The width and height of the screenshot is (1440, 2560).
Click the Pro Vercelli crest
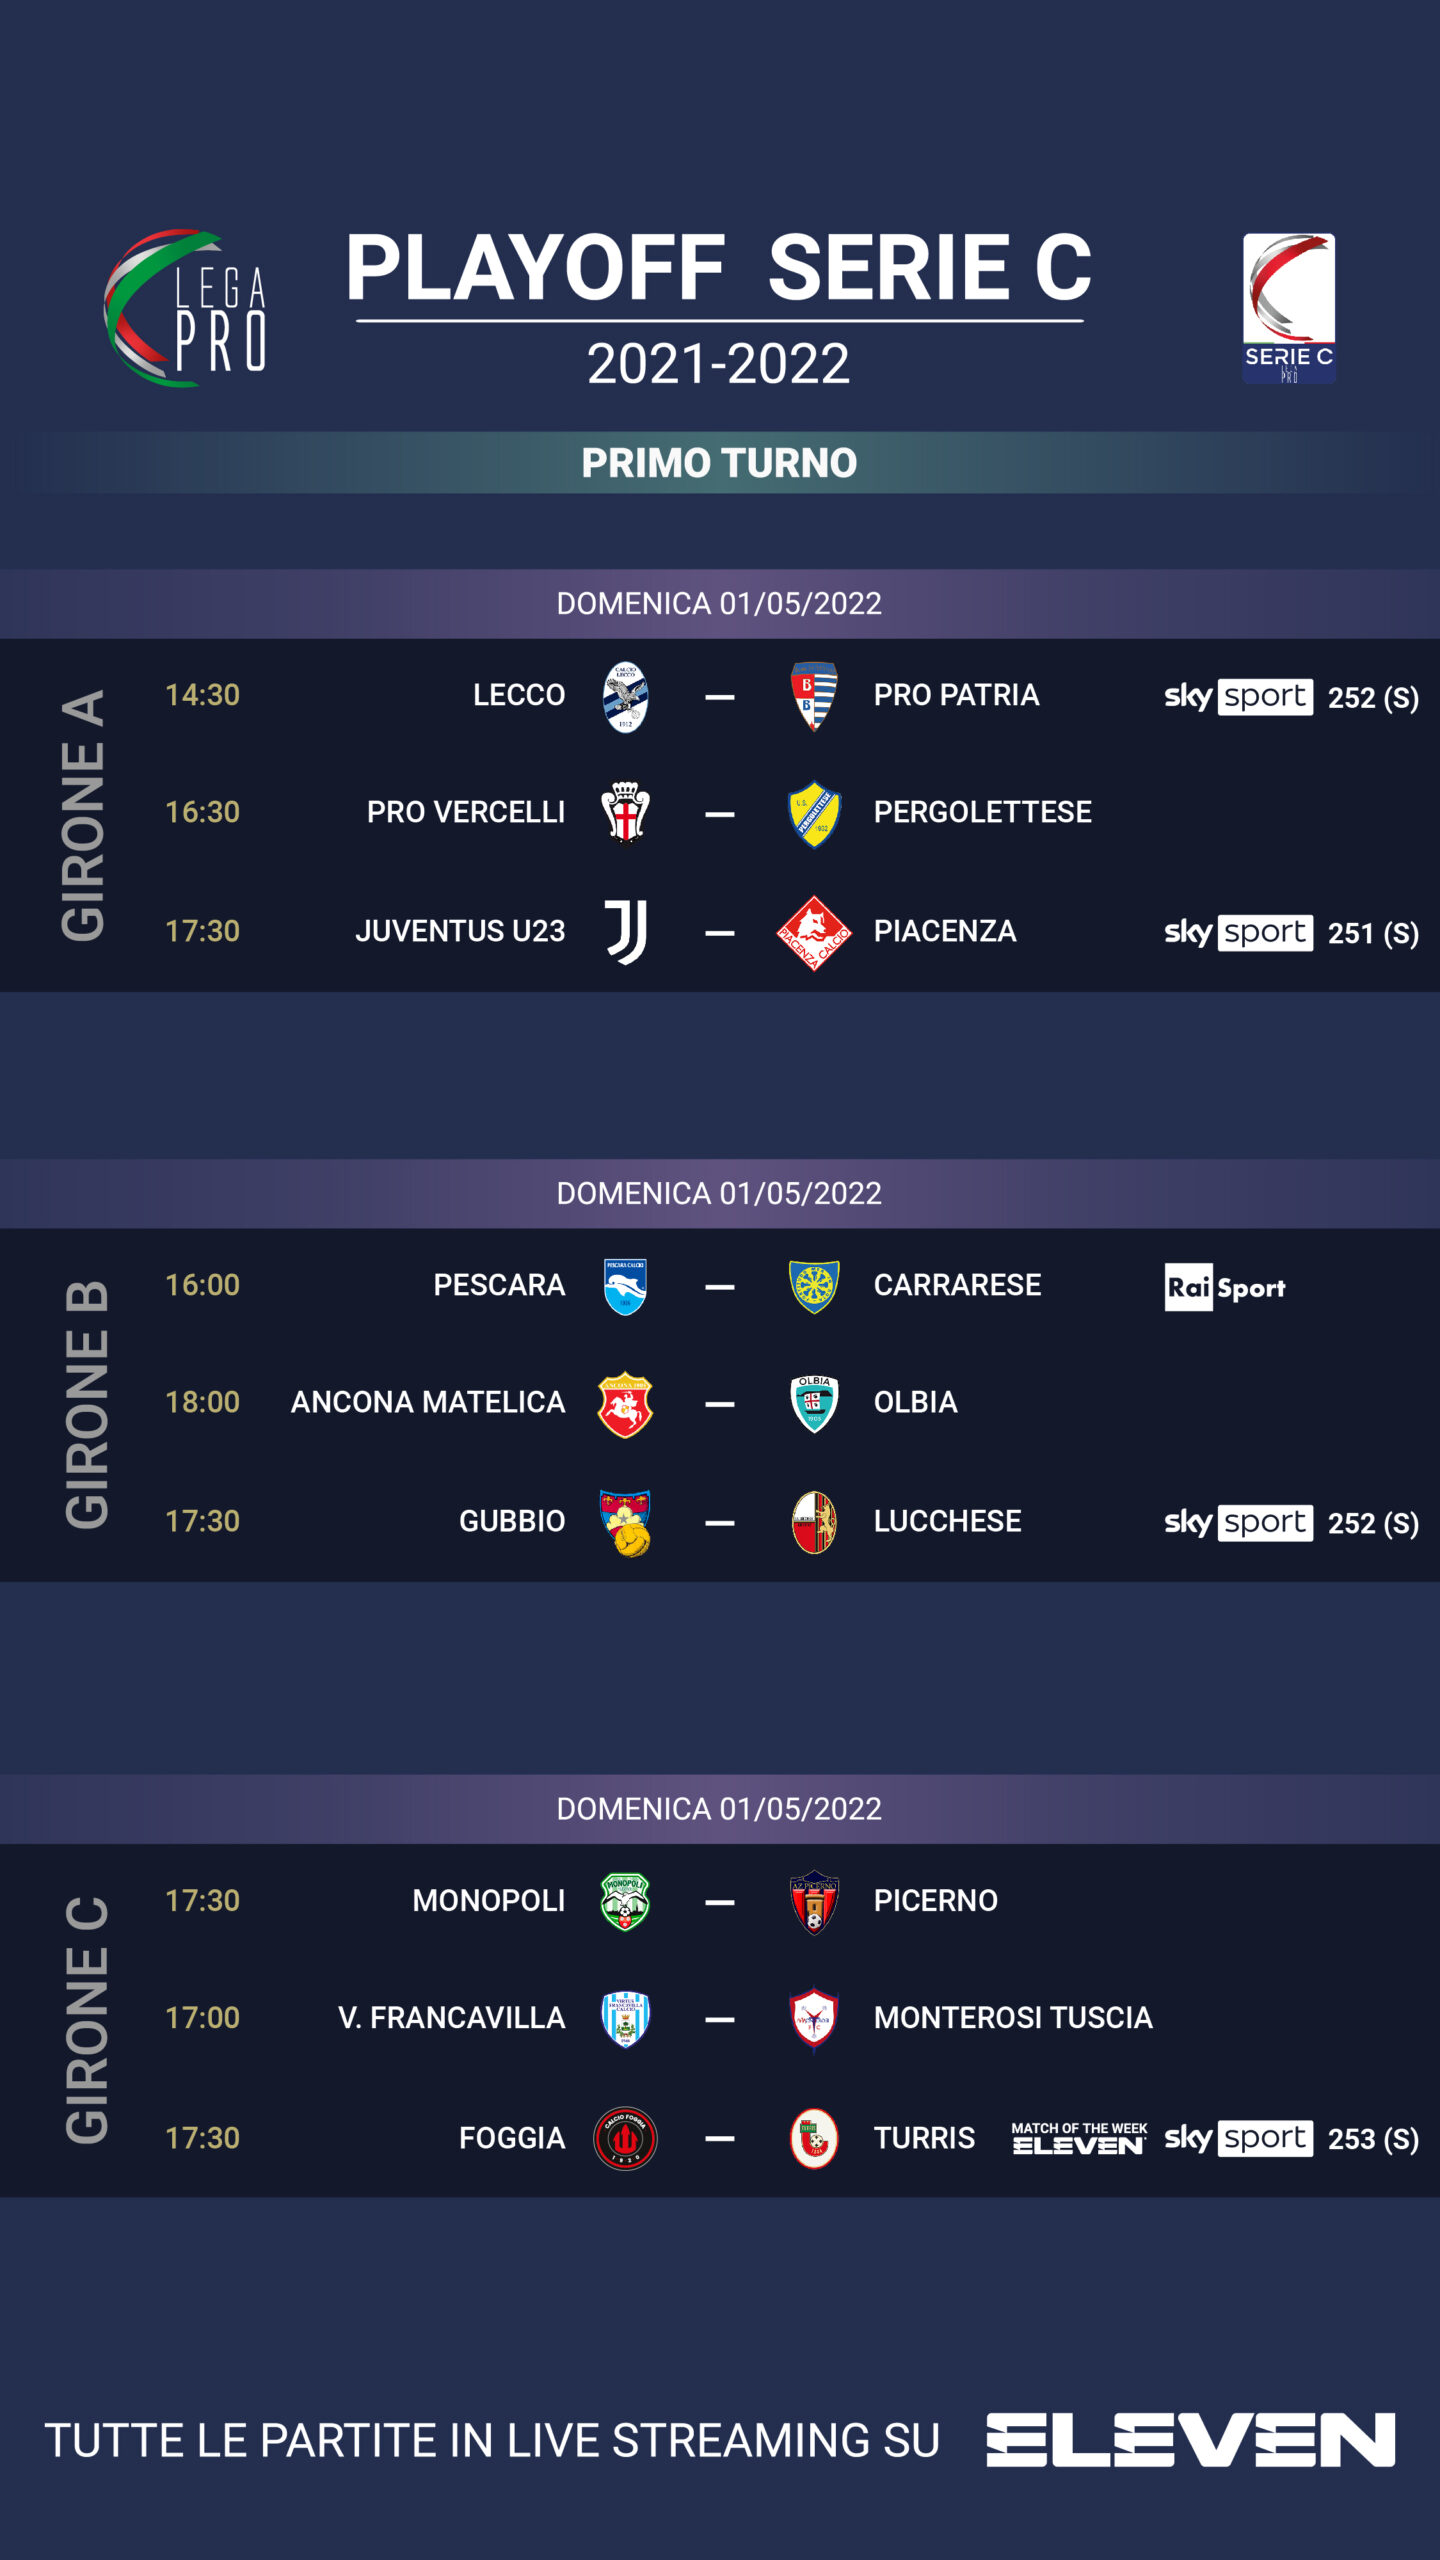pos(626,813)
